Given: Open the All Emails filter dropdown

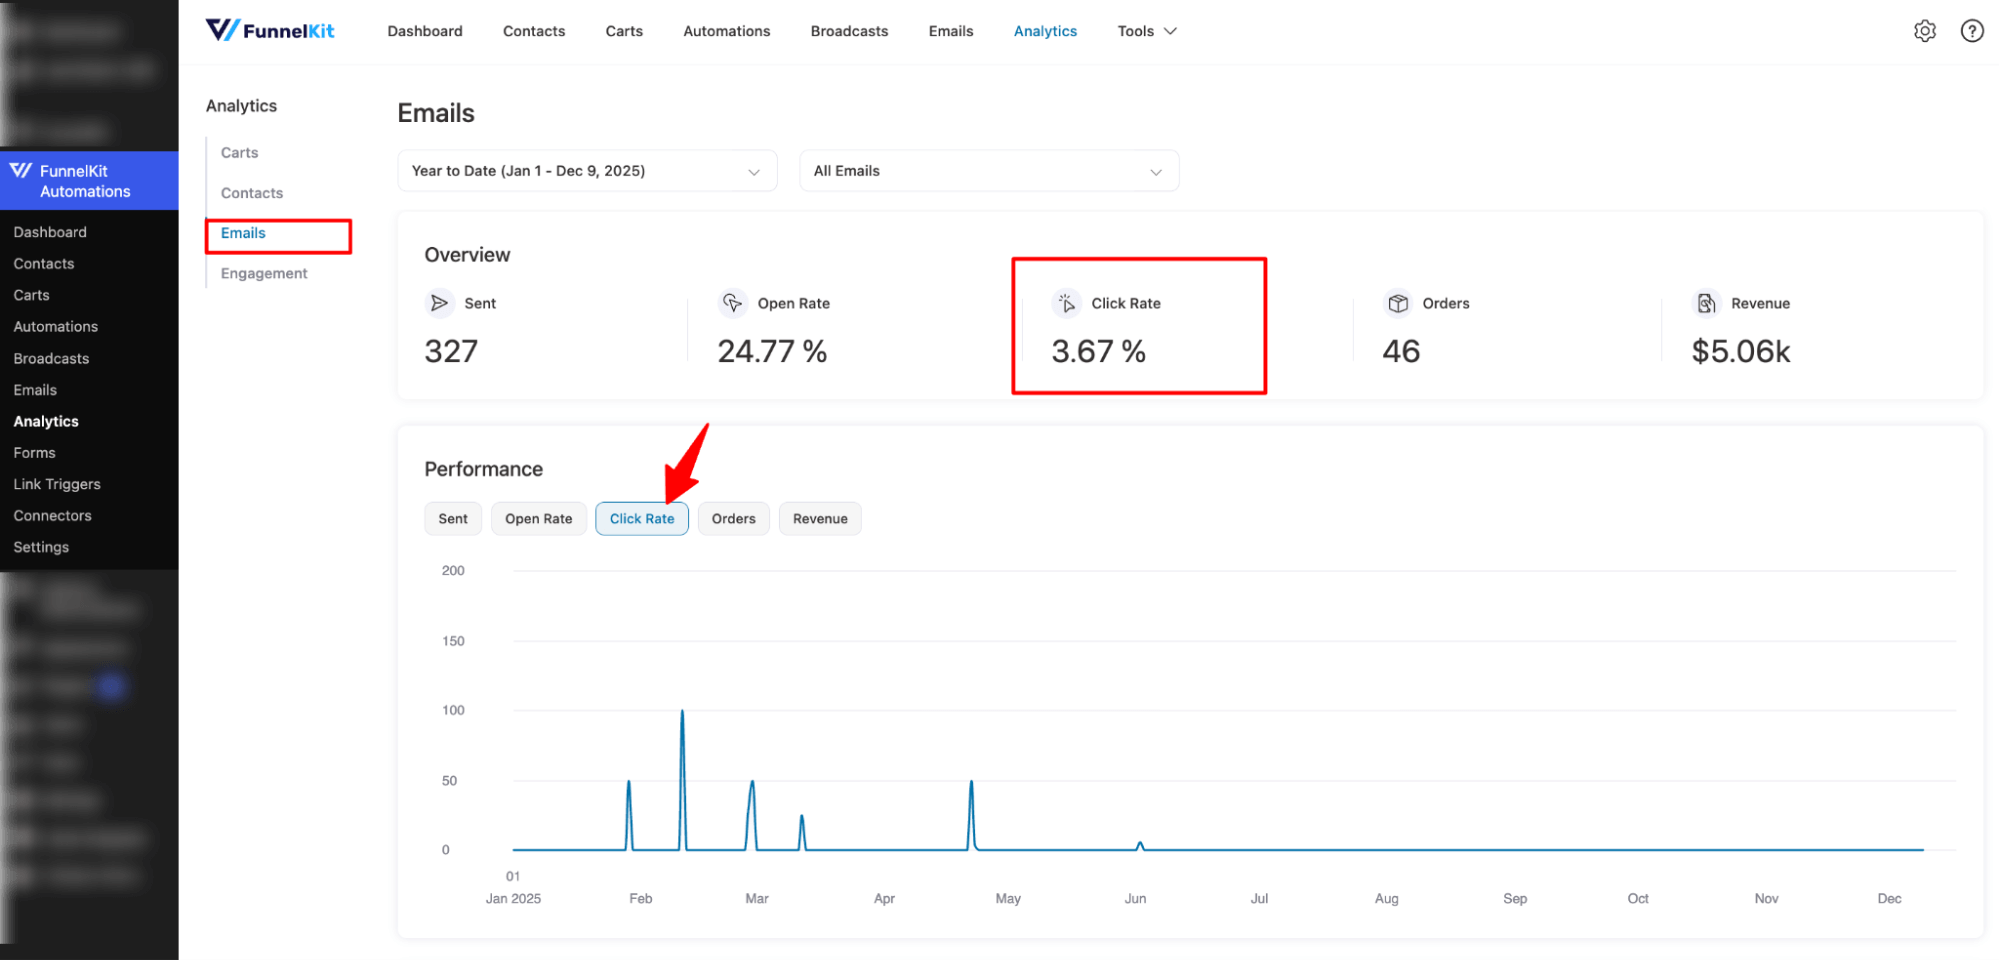Looking at the screenshot, I should point(988,170).
